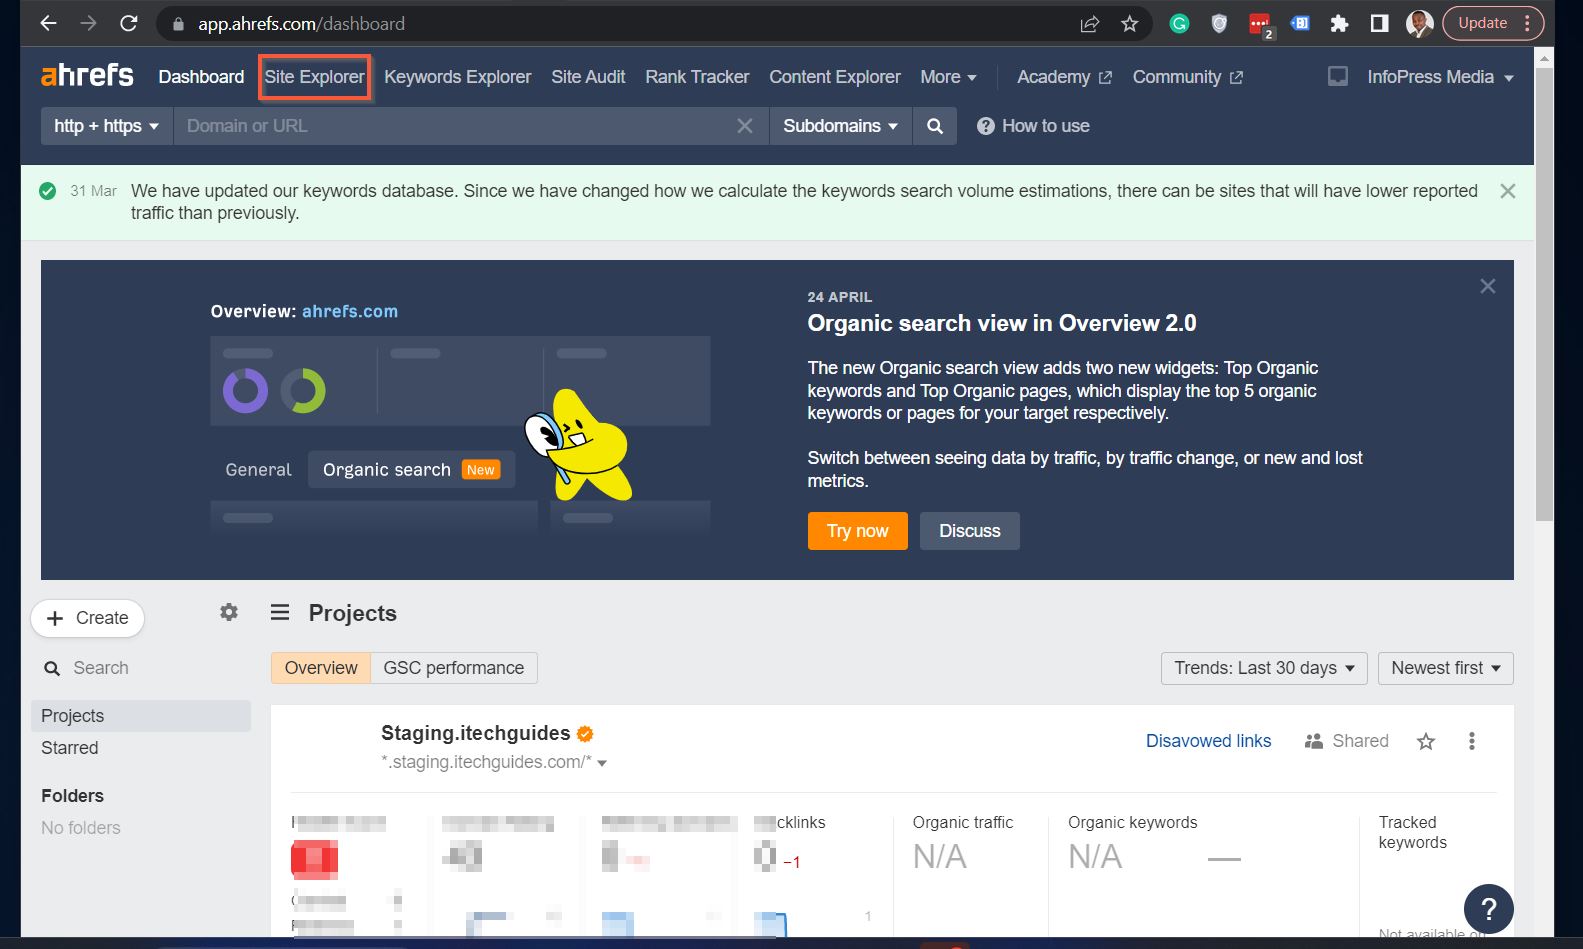Open the red extension icon with badge 2
Image resolution: width=1583 pixels, height=949 pixels.
click(1260, 25)
